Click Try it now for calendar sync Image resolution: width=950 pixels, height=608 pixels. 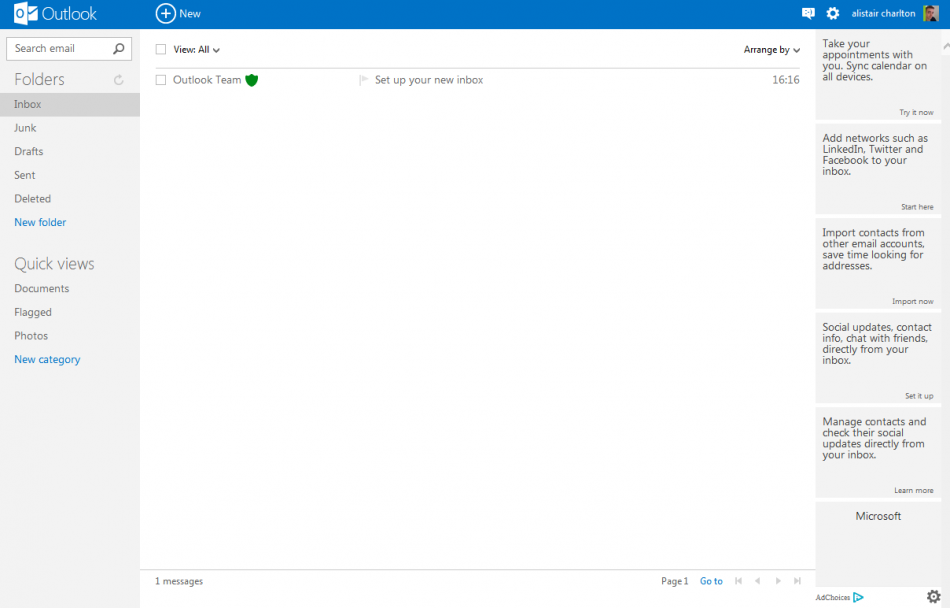[916, 112]
